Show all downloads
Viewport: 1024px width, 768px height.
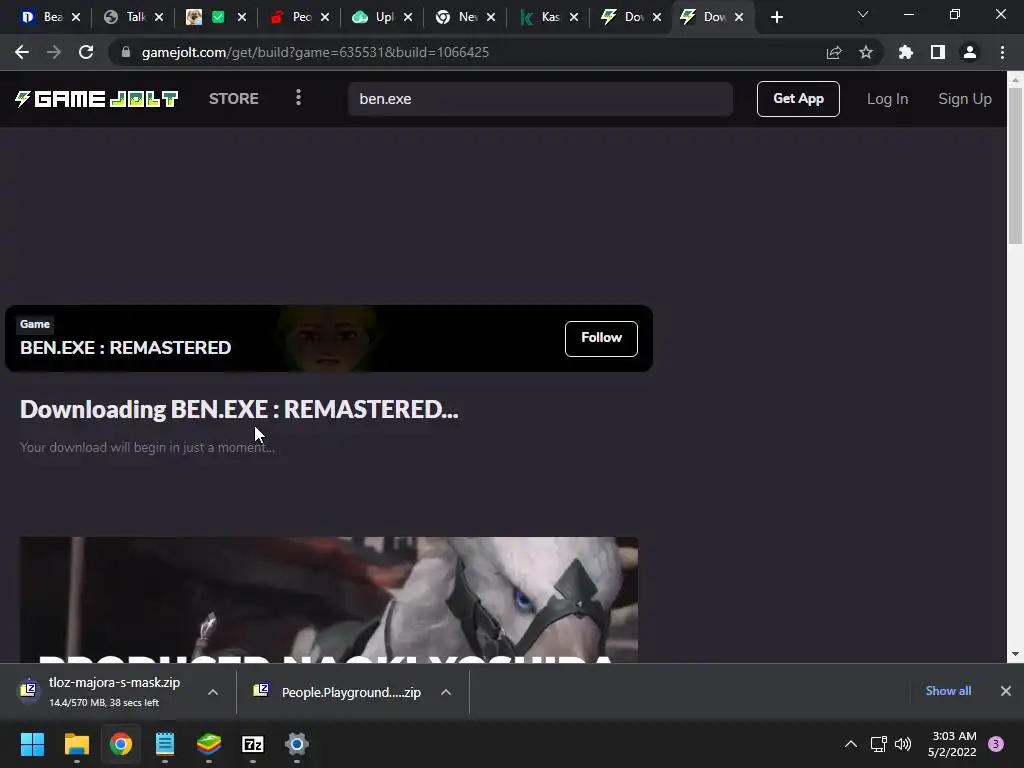pos(948,691)
